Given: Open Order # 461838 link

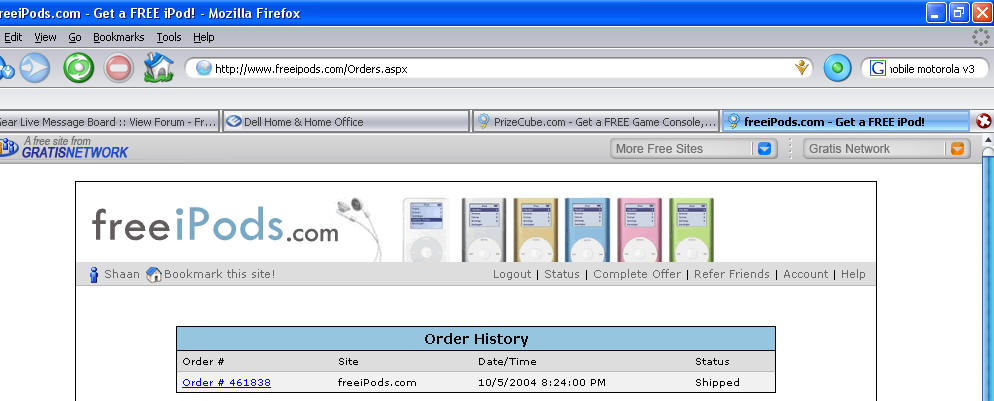Looking at the screenshot, I should (x=226, y=383).
